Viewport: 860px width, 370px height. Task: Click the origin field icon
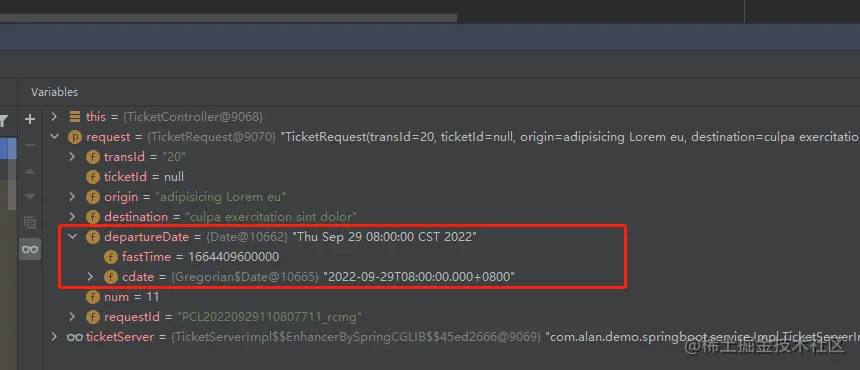tap(93, 197)
